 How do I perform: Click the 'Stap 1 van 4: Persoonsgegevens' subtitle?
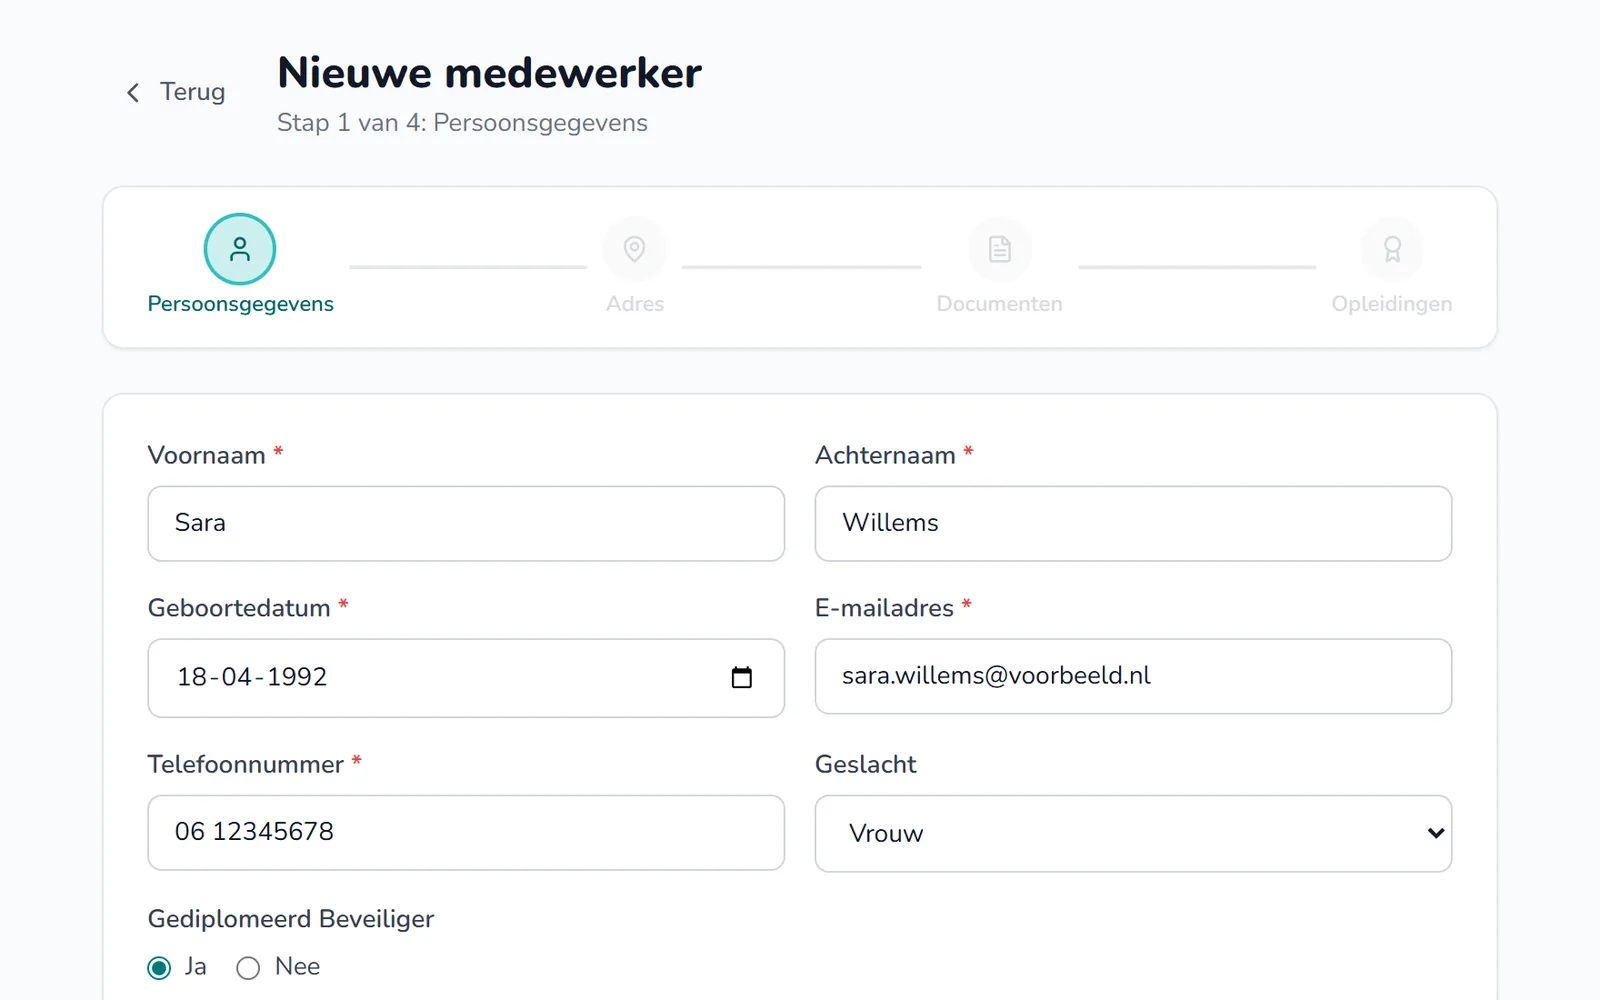(462, 123)
